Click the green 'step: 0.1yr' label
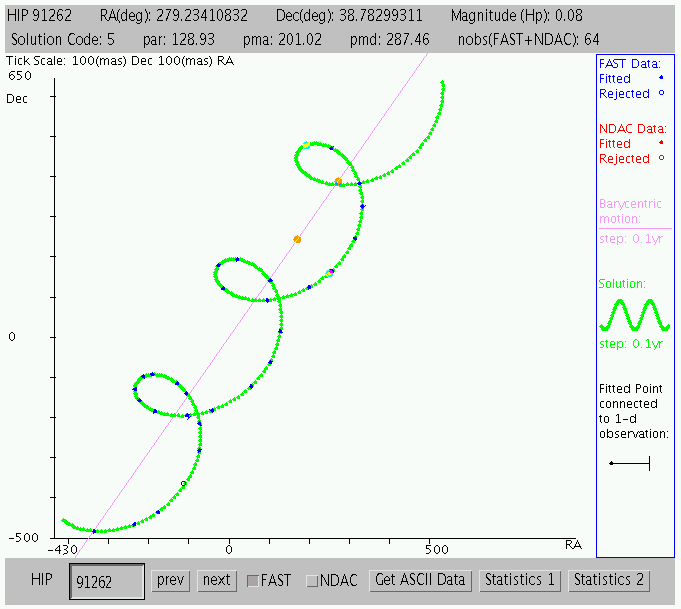Viewport: 681px width, 609px height. tap(631, 344)
